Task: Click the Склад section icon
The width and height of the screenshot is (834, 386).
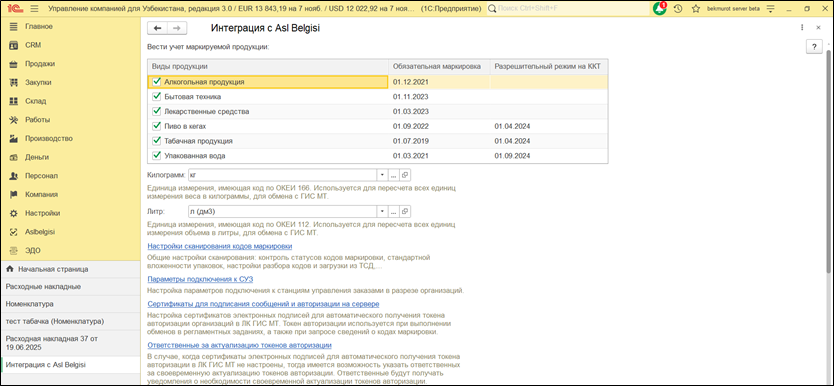Action: (14, 101)
